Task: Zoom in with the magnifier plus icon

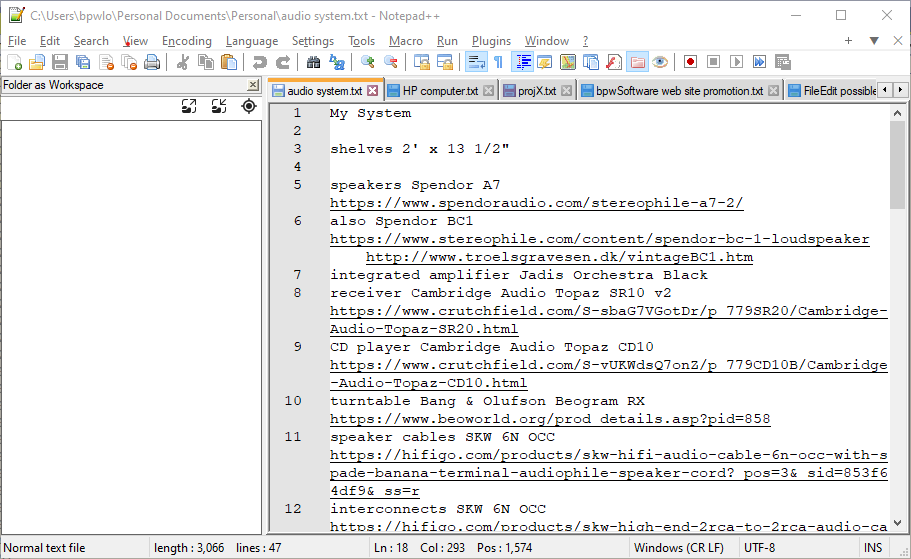Action: point(367,62)
